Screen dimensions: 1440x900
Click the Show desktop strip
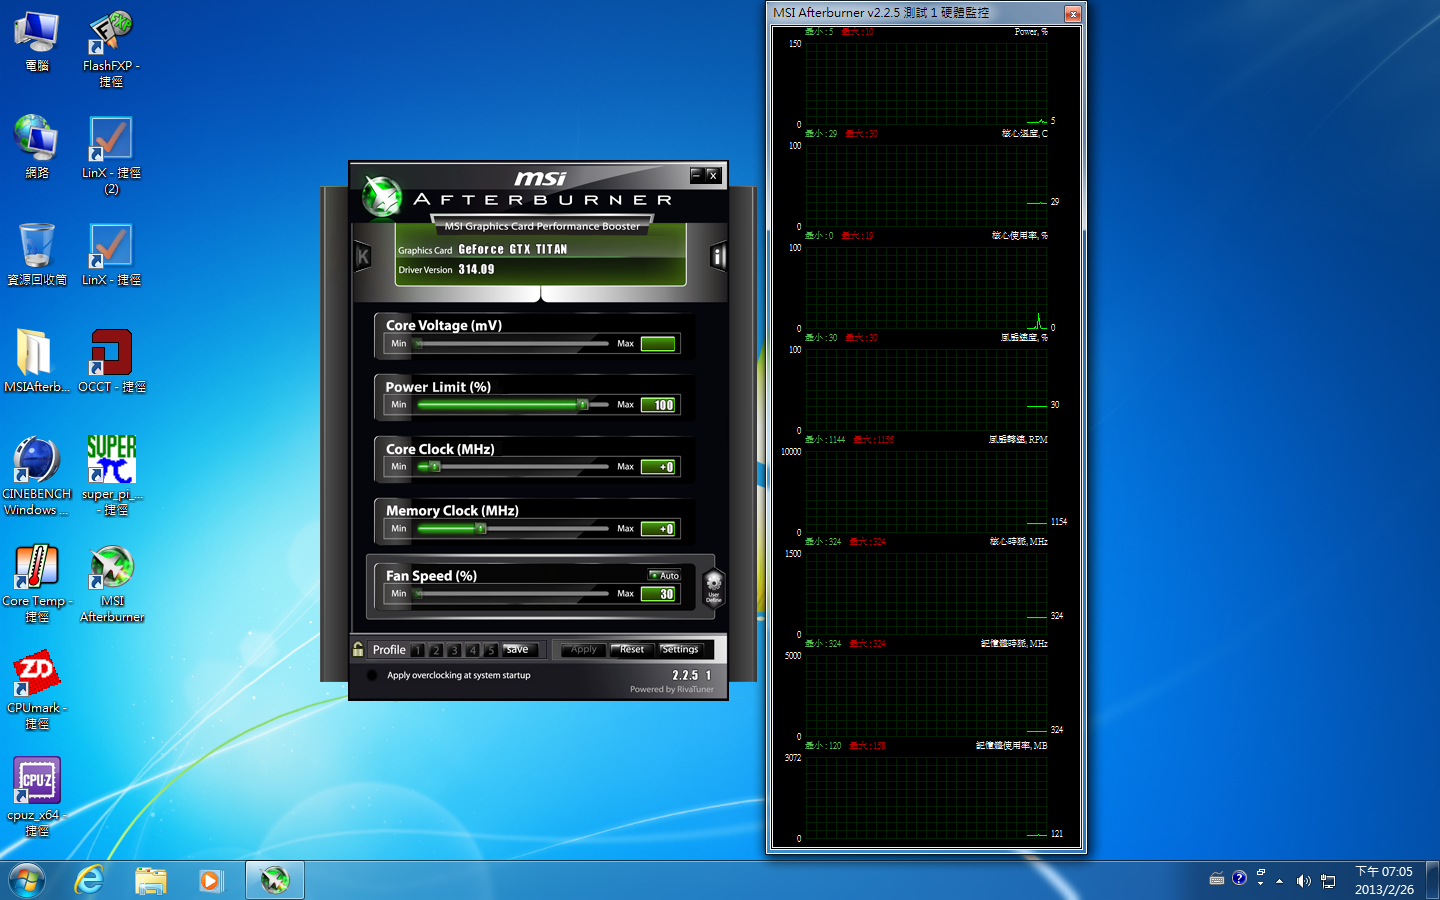click(1432, 880)
